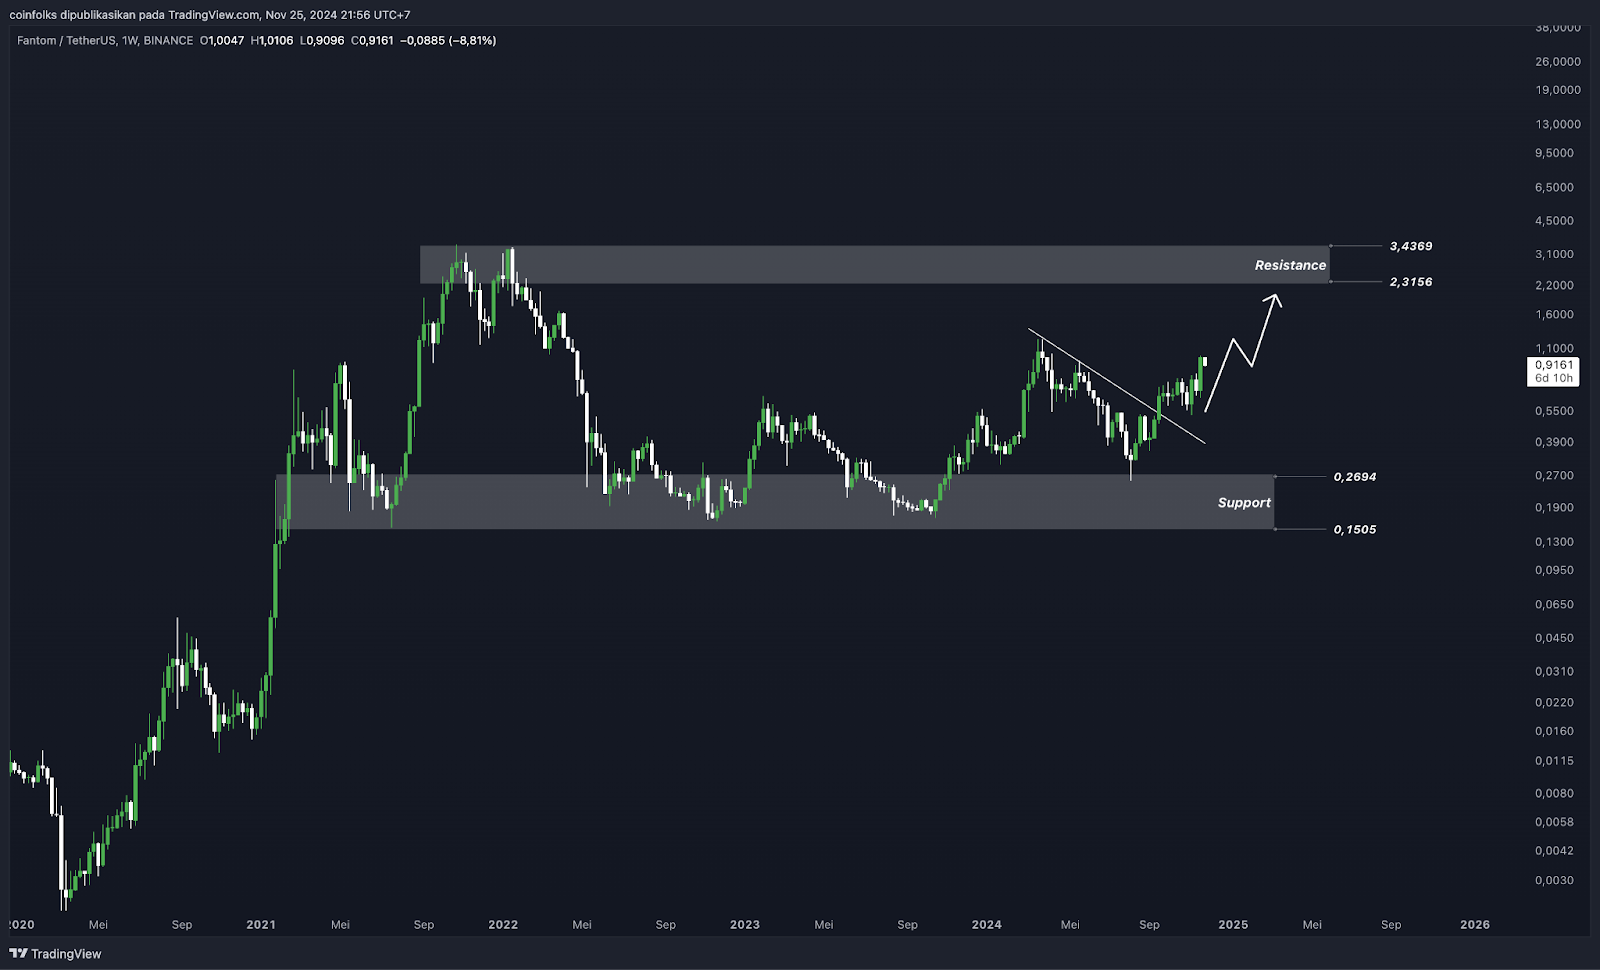Click the 0,0950 price axis label
The image size is (1600, 970).
coord(1554,571)
